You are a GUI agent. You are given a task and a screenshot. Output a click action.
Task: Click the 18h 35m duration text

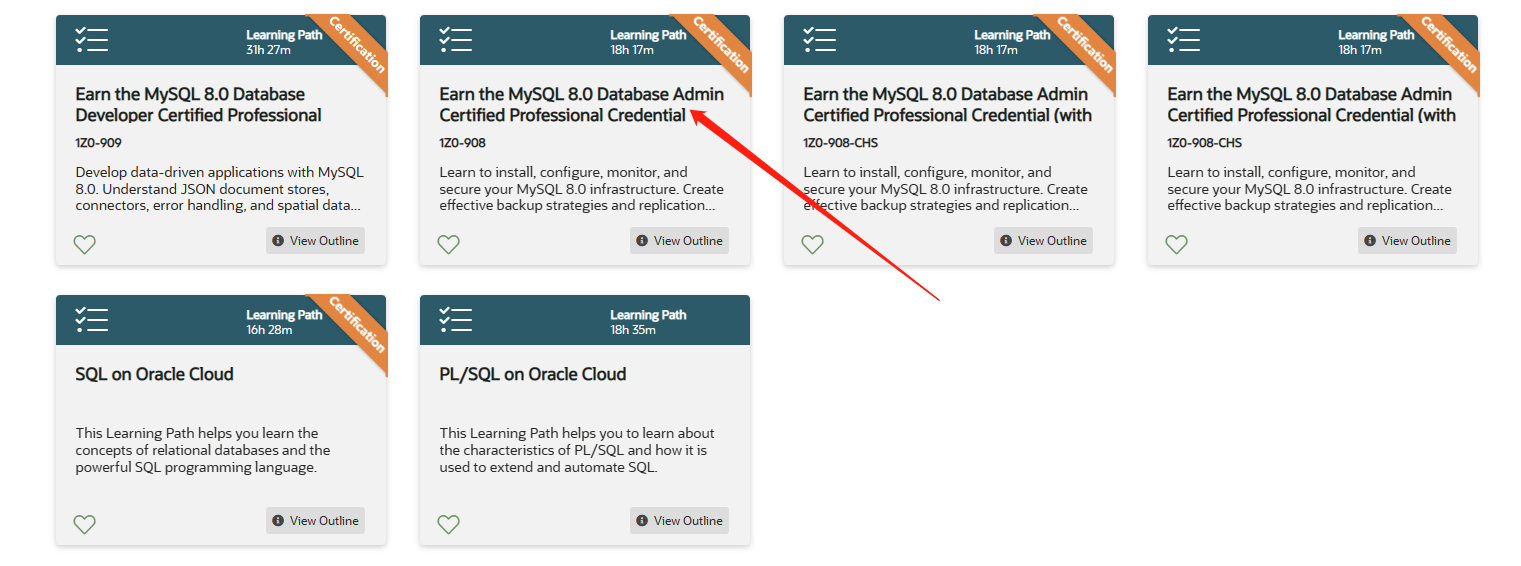(x=633, y=329)
